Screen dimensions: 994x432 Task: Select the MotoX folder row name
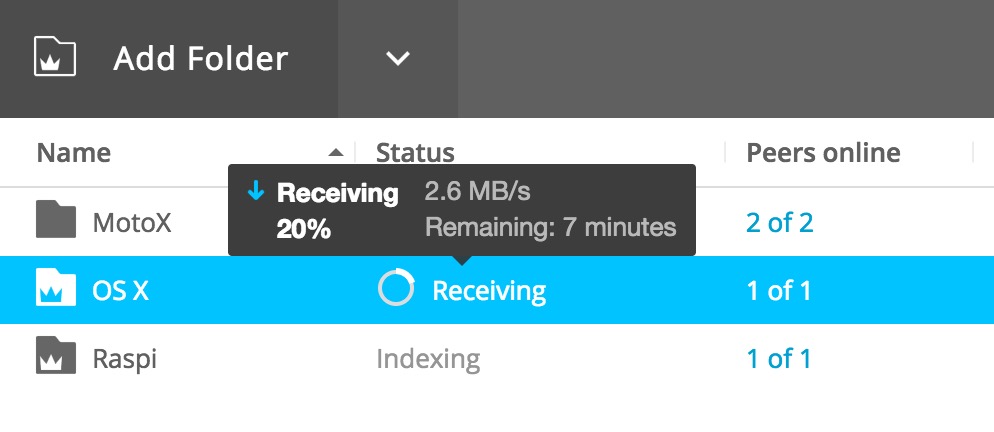(x=132, y=223)
